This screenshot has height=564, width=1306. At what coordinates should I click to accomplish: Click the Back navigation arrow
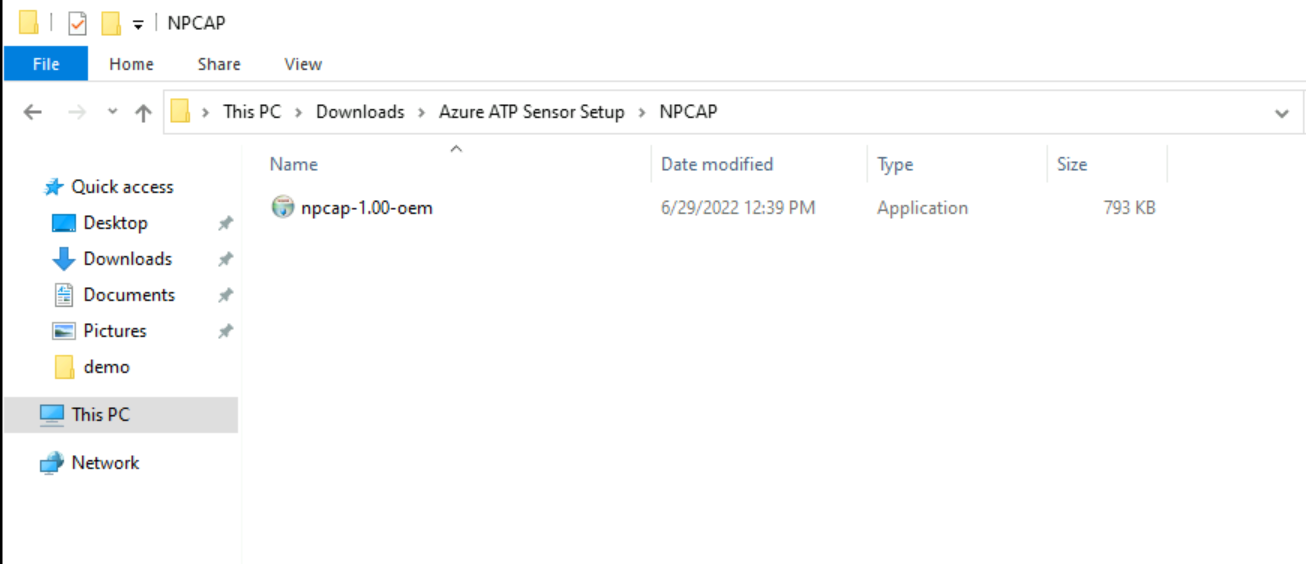[x=32, y=113]
